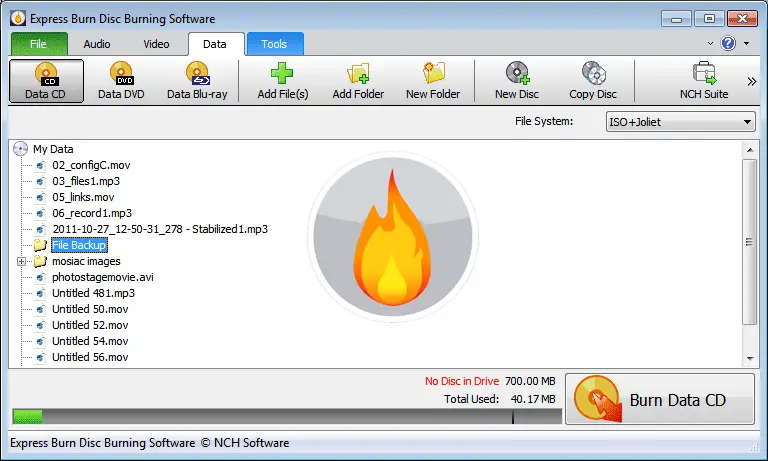The width and height of the screenshot is (768, 461).
Task: Open the Copy Disc tool
Action: (593, 81)
